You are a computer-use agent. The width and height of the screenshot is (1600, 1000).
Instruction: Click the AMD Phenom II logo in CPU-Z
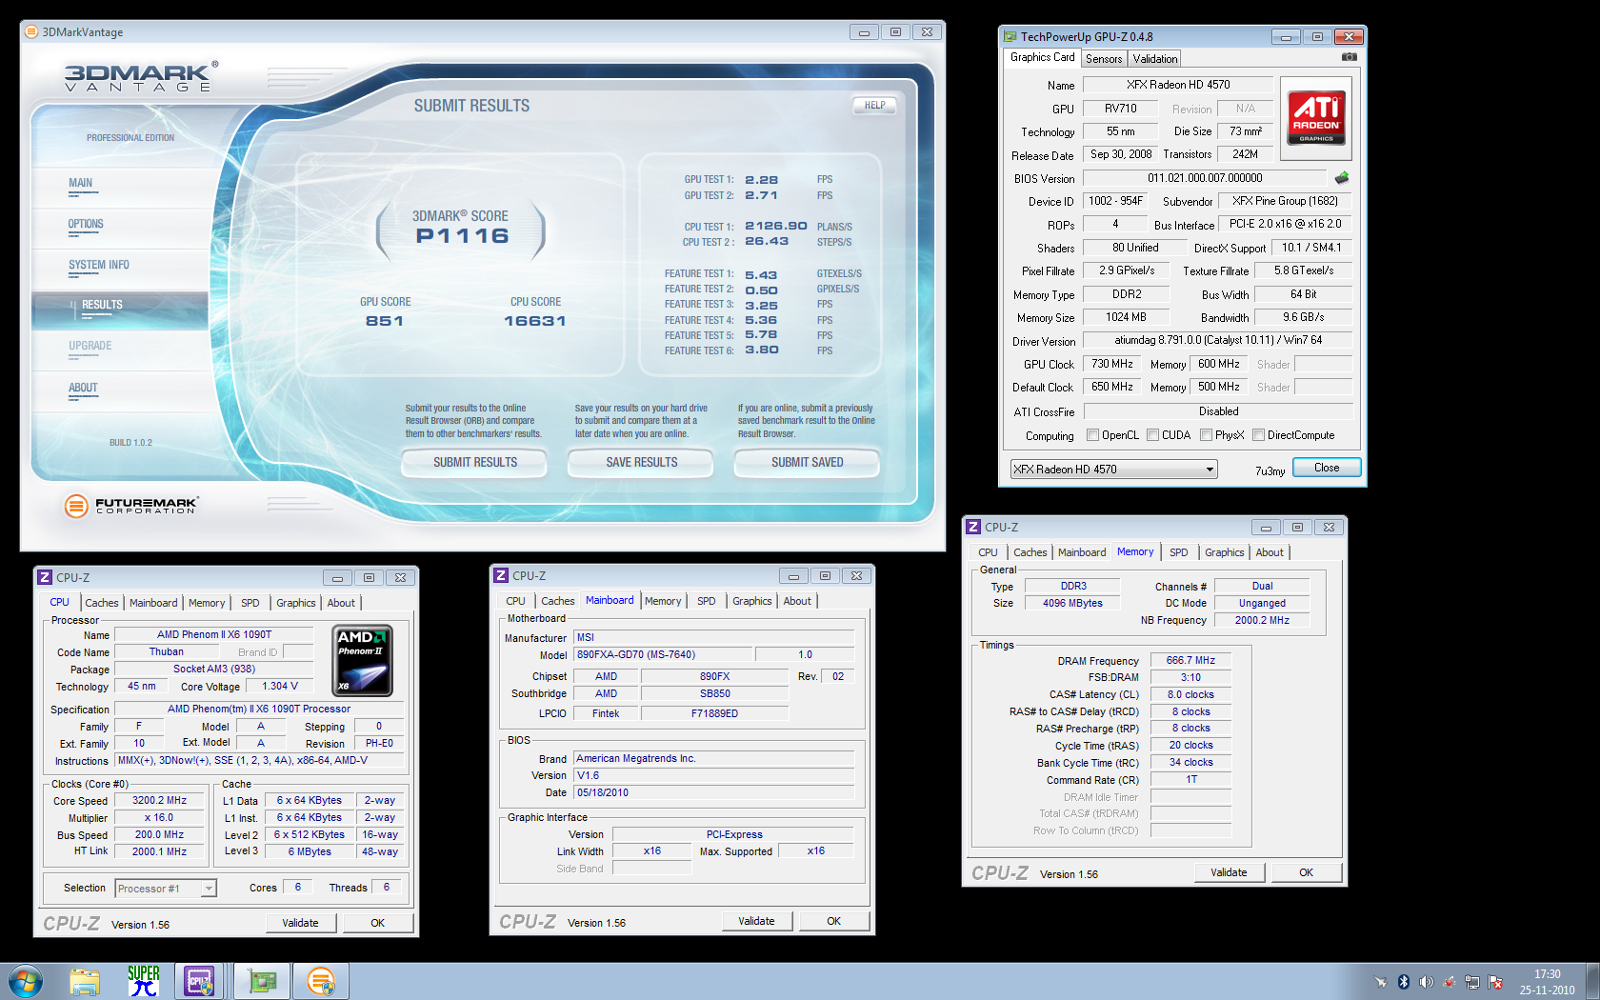click(362, 661)
